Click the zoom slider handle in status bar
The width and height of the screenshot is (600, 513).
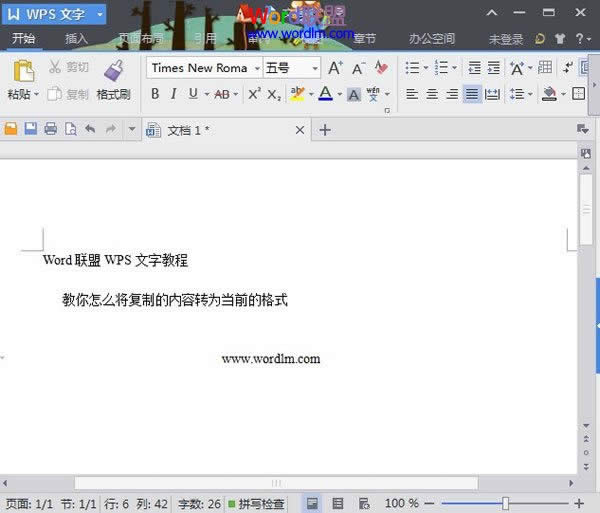(x=506, y=503)
